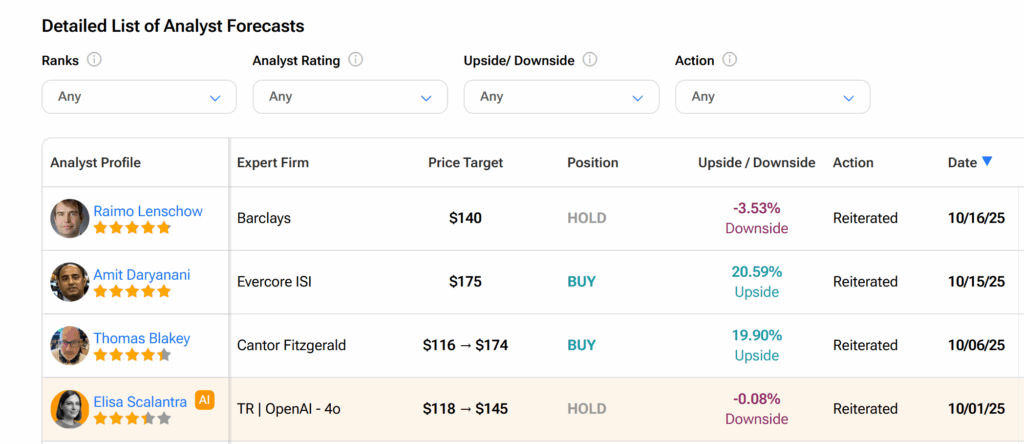Open the Ranks filter dropdown
1024x444 pixels.
tap(139, 97)
